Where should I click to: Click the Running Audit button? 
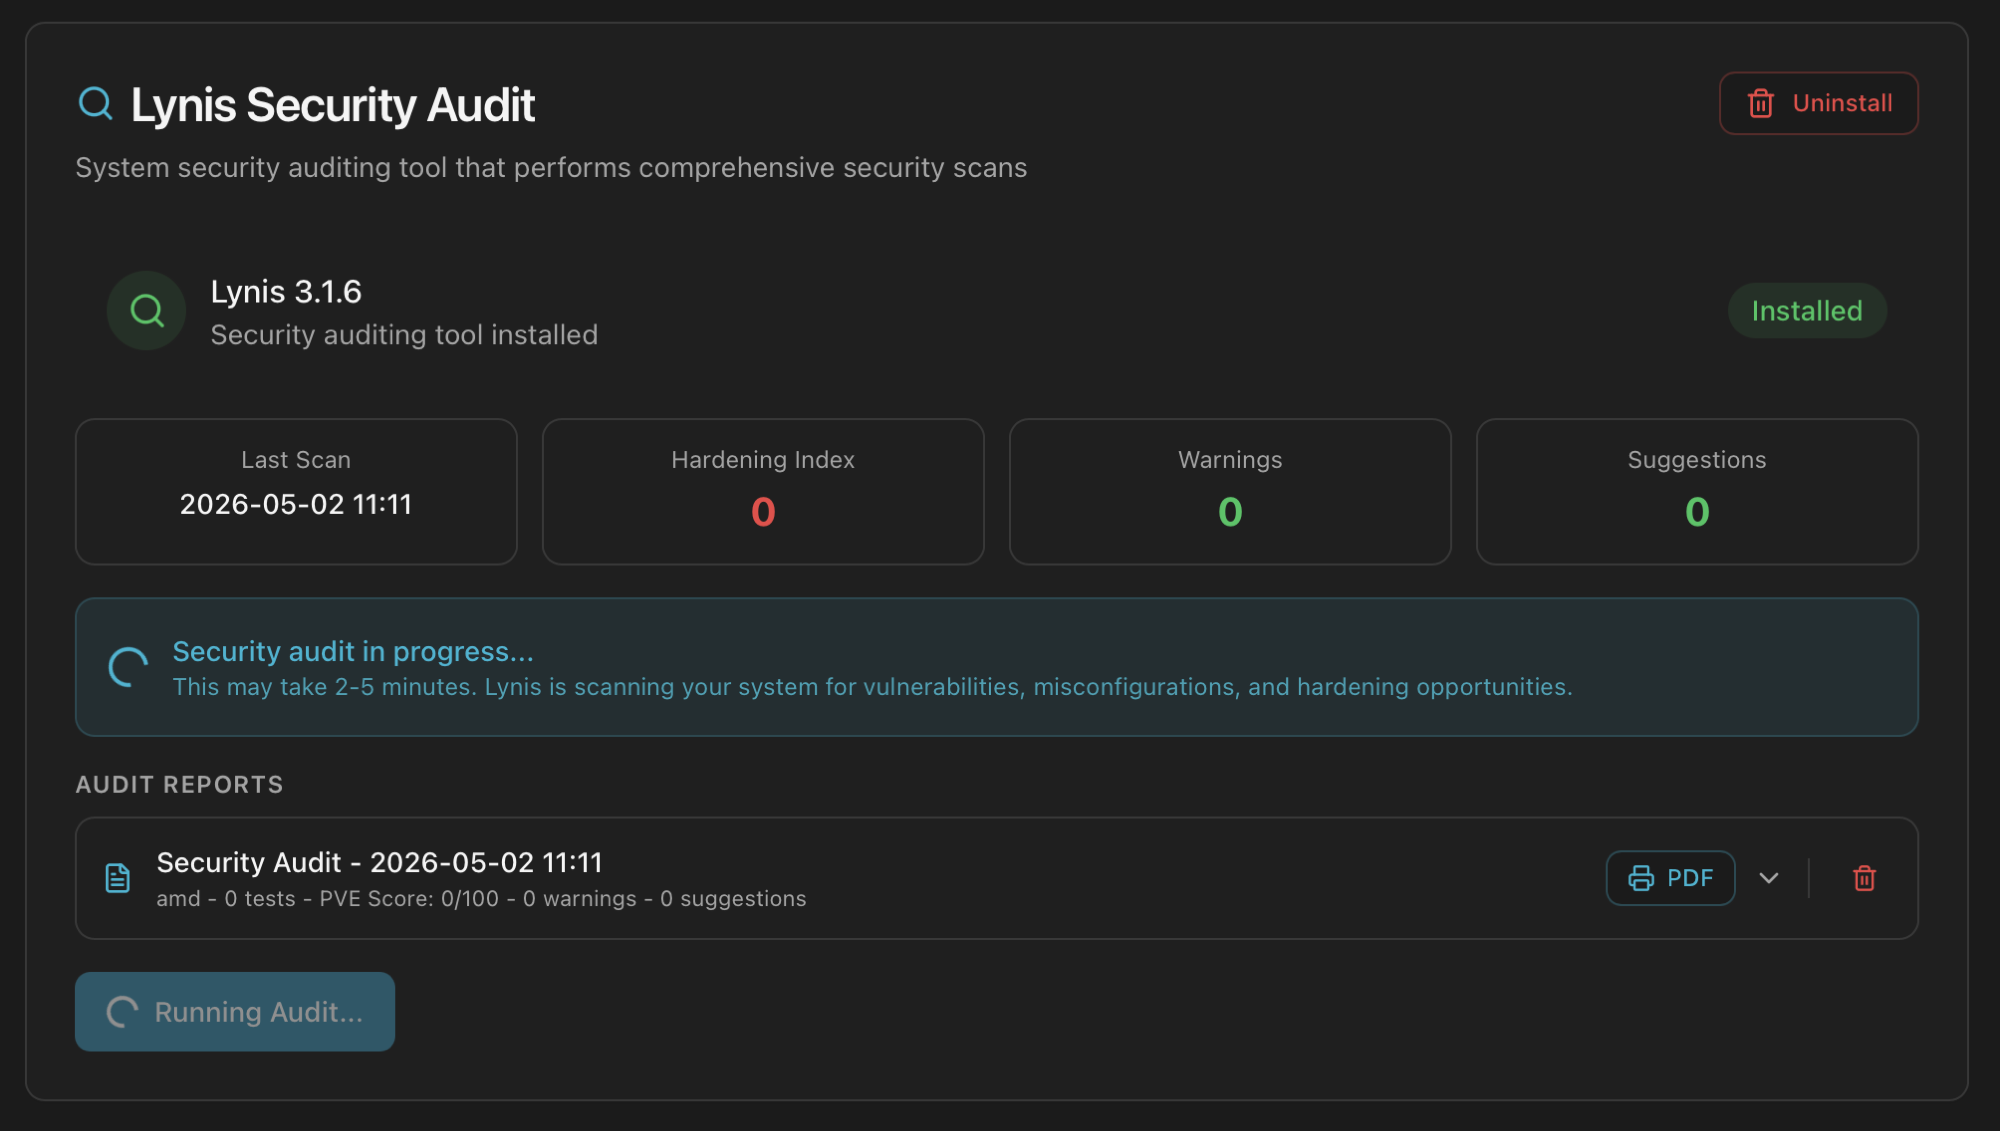[x=235, y=1012]
